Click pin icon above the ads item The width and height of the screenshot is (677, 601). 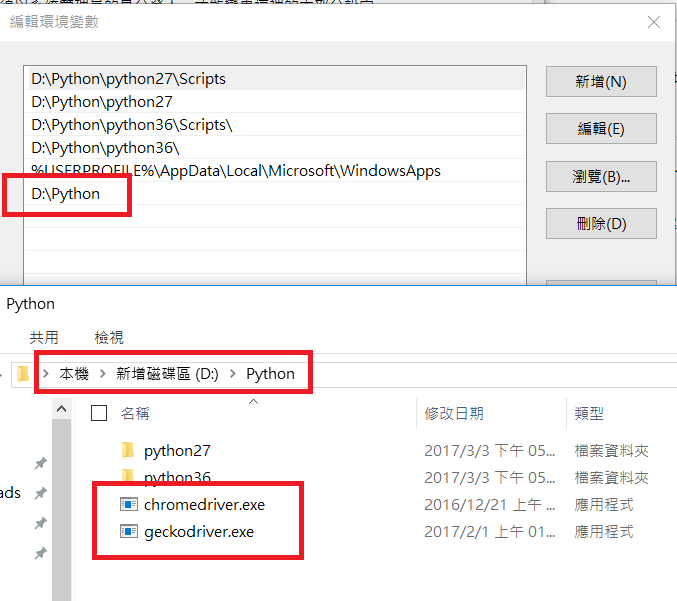click(x=41, y=463)
